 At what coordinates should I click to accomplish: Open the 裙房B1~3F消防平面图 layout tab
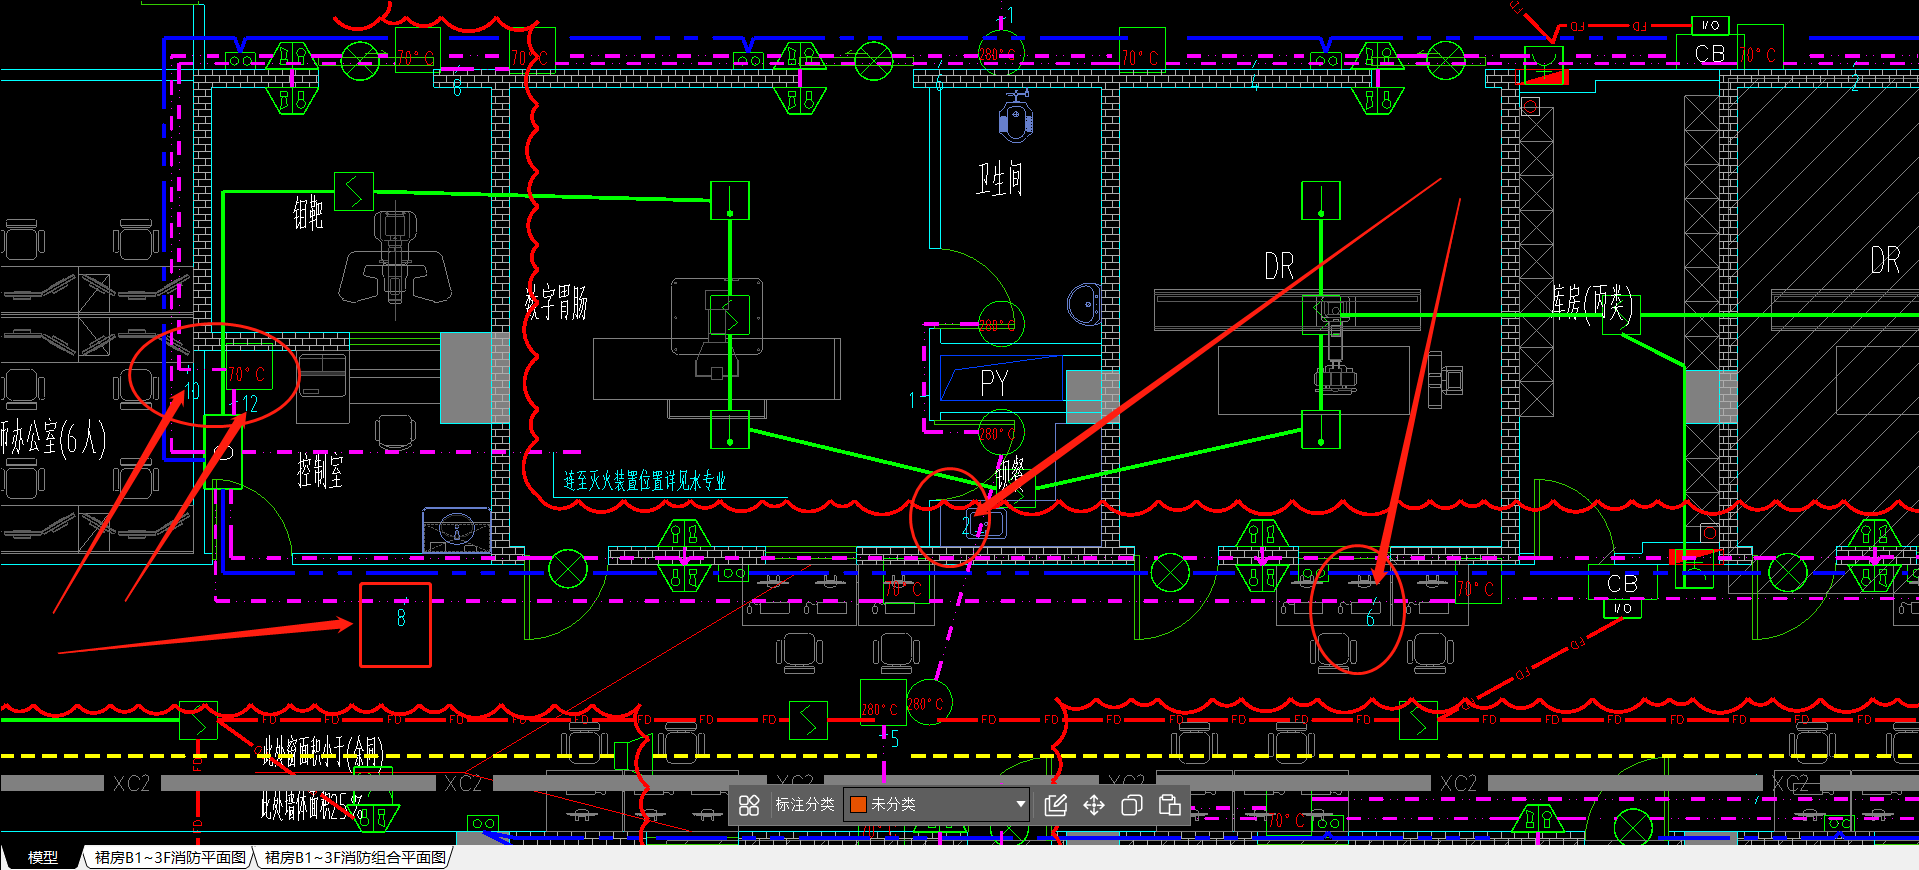coord(170,858)
